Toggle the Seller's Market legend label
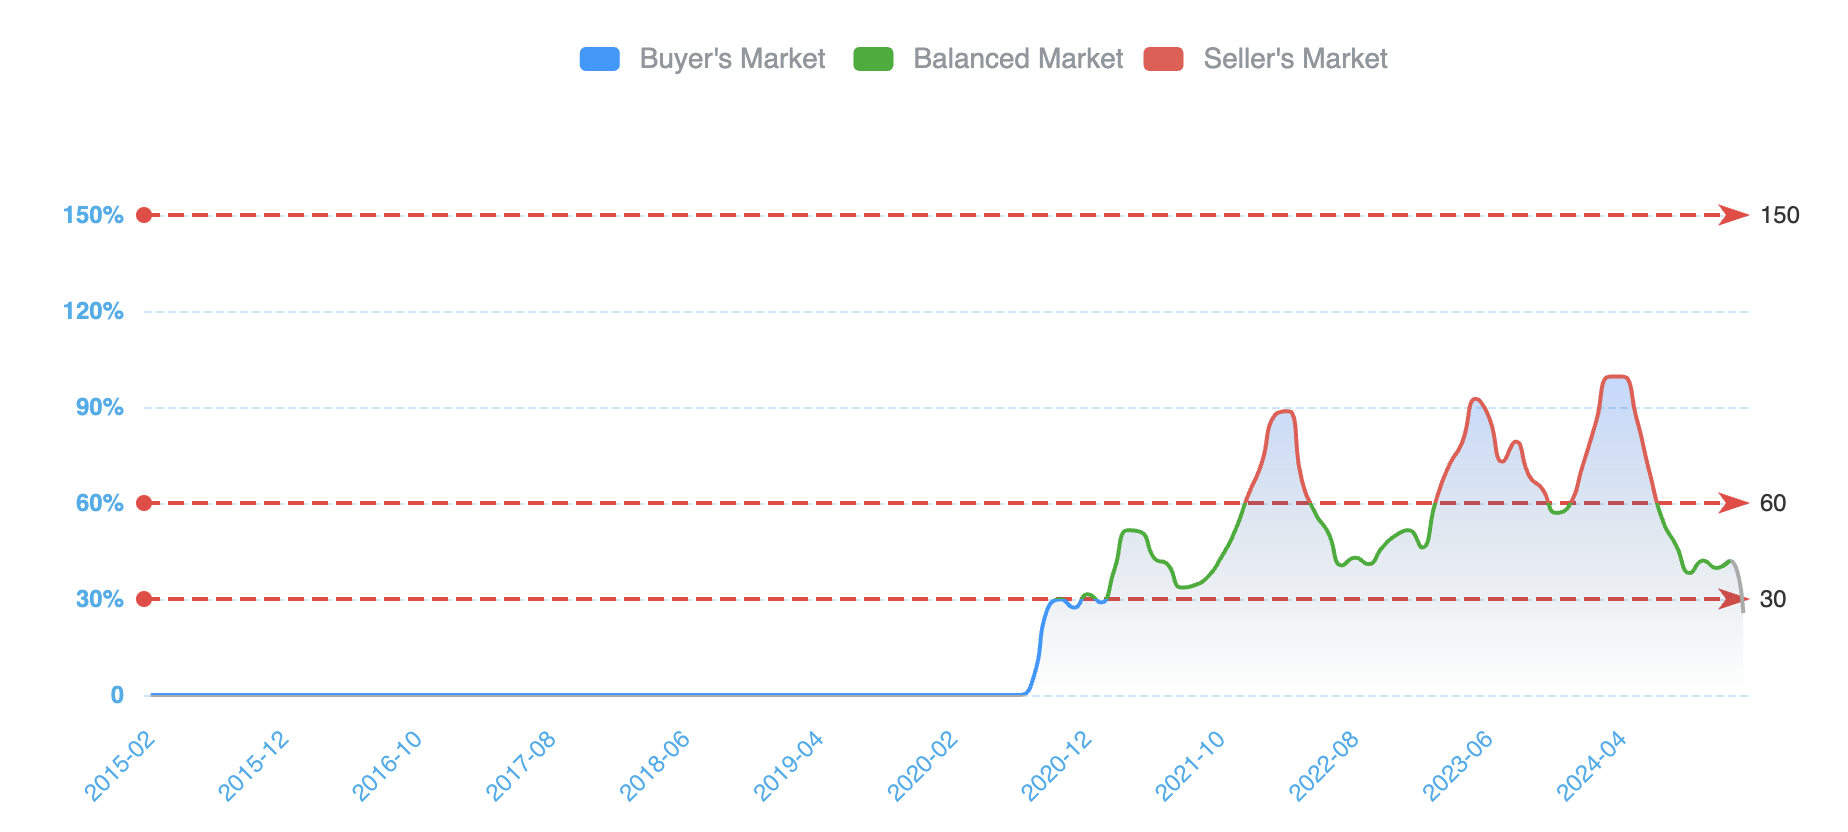The width and height of the screenshot is (1848, 832). tap(1295, 59)
